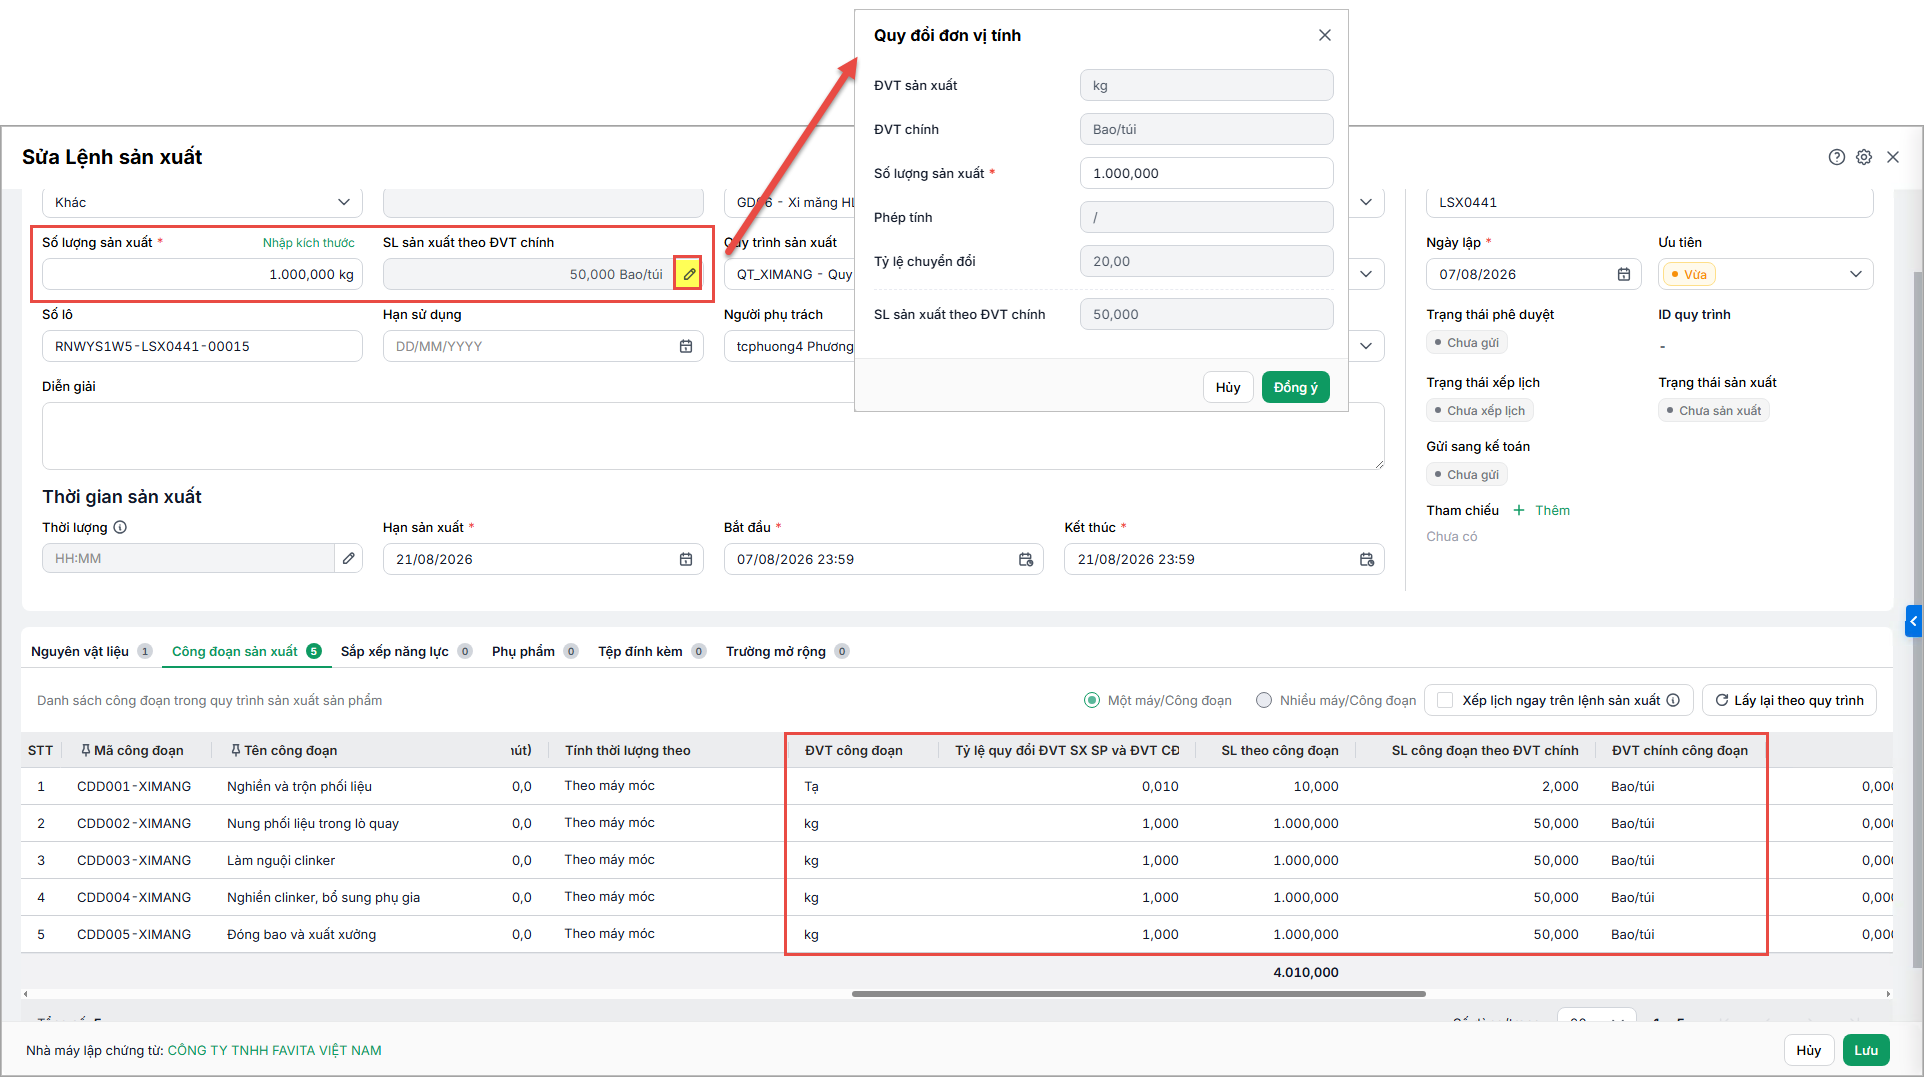Close the Quy đổi đơn vị tính dialog

tap(1324, 35)
